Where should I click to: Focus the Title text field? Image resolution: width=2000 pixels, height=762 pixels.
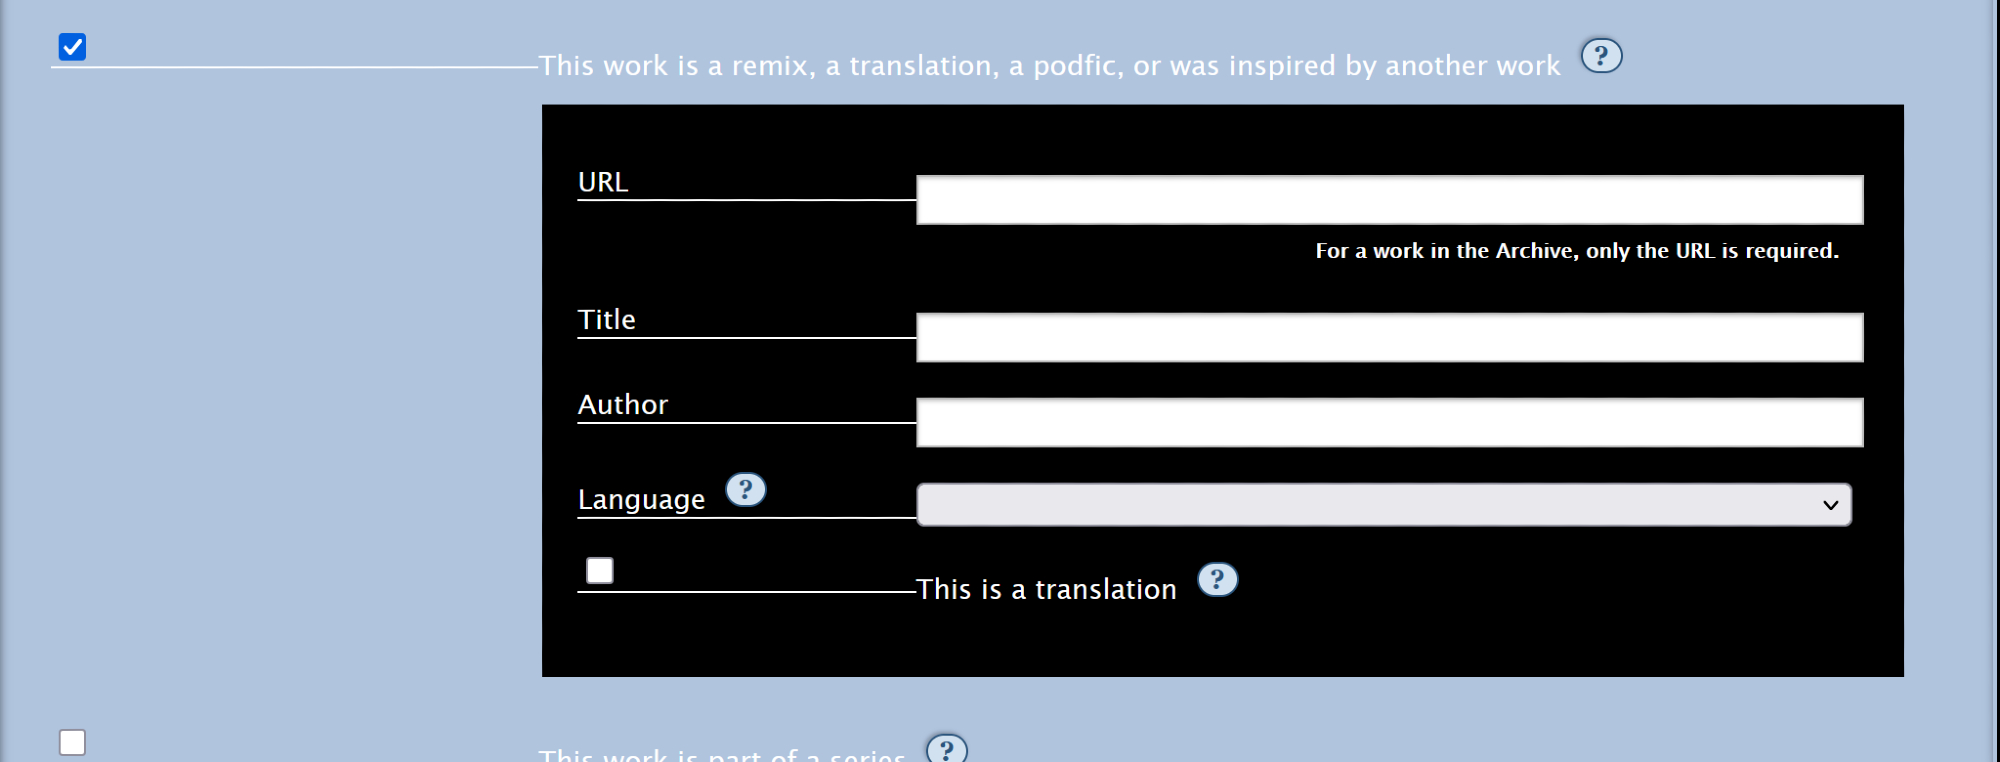coord(1389,338)
